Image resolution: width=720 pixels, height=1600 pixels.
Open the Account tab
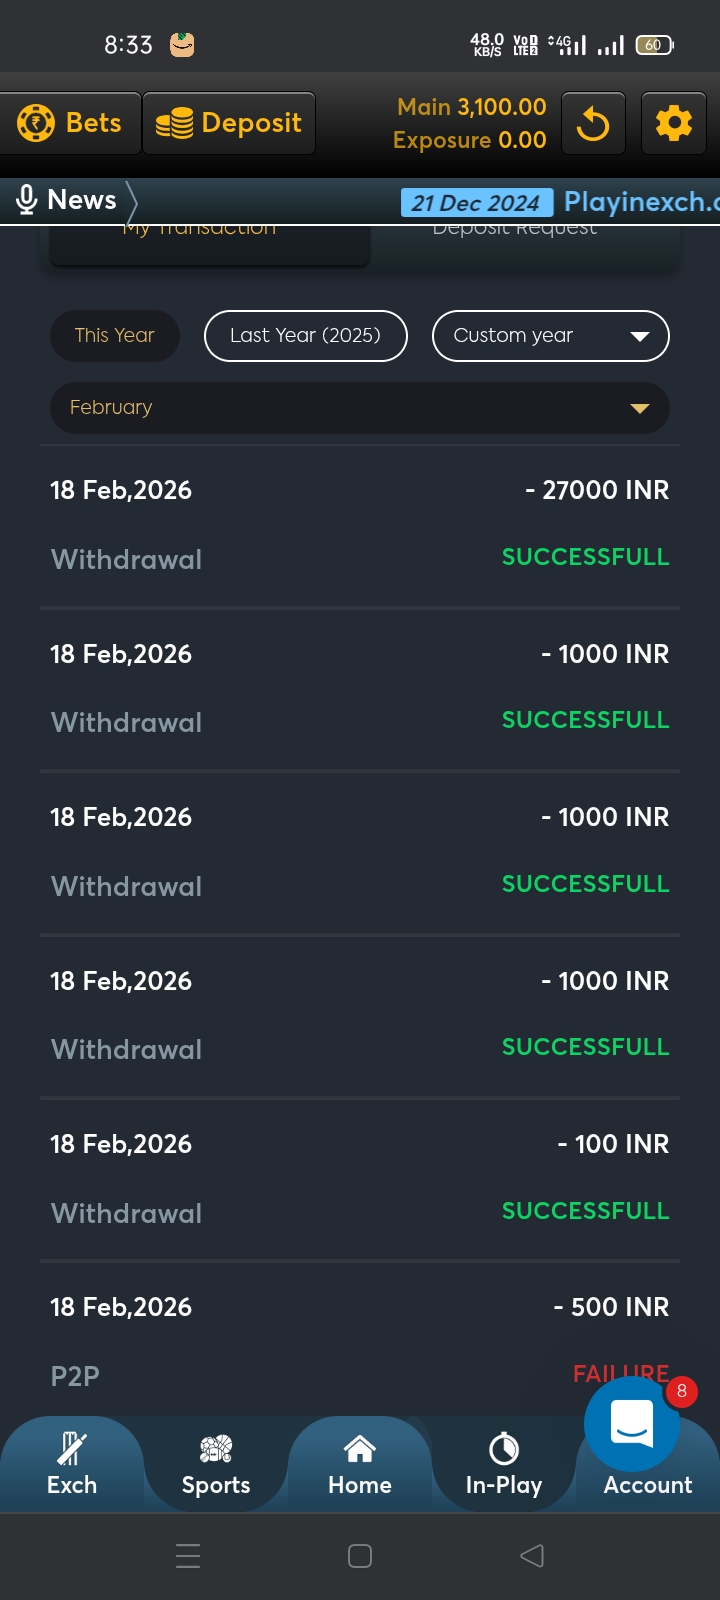[x=648, y=1486]
